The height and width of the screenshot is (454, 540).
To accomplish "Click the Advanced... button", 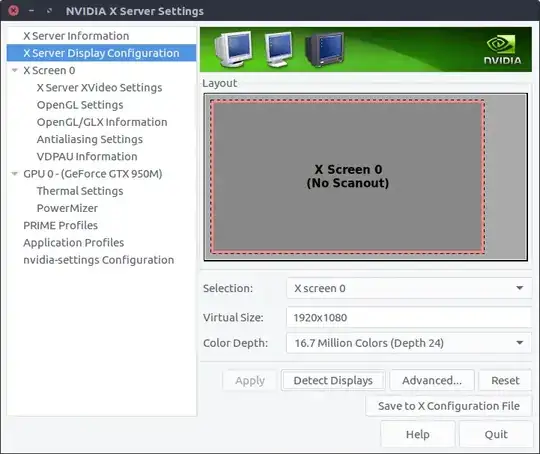I will (432, 380).
